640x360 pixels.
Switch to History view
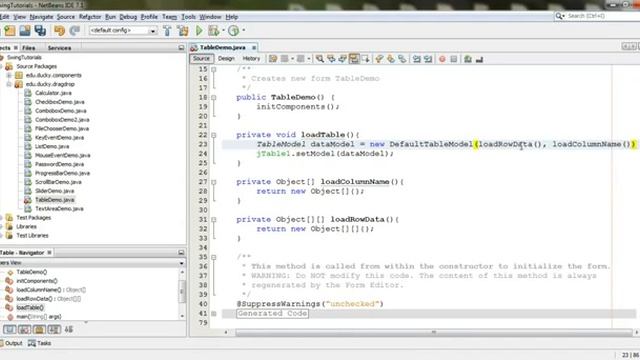point(251,59)
